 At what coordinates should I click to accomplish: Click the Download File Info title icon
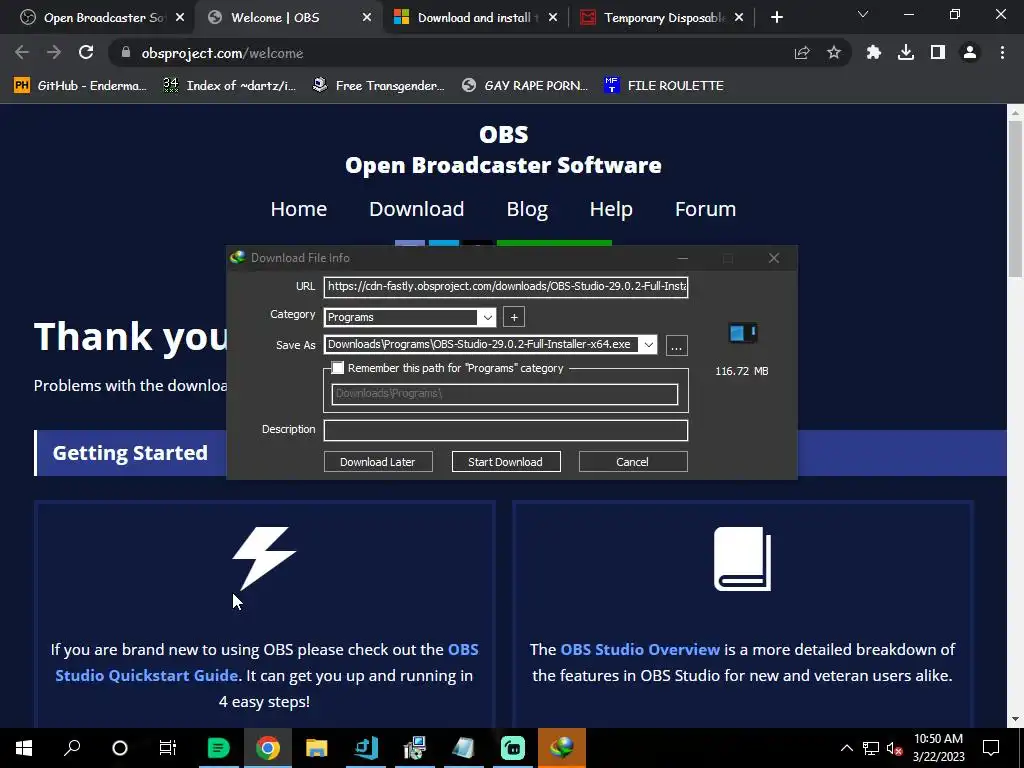coord(238,258)
